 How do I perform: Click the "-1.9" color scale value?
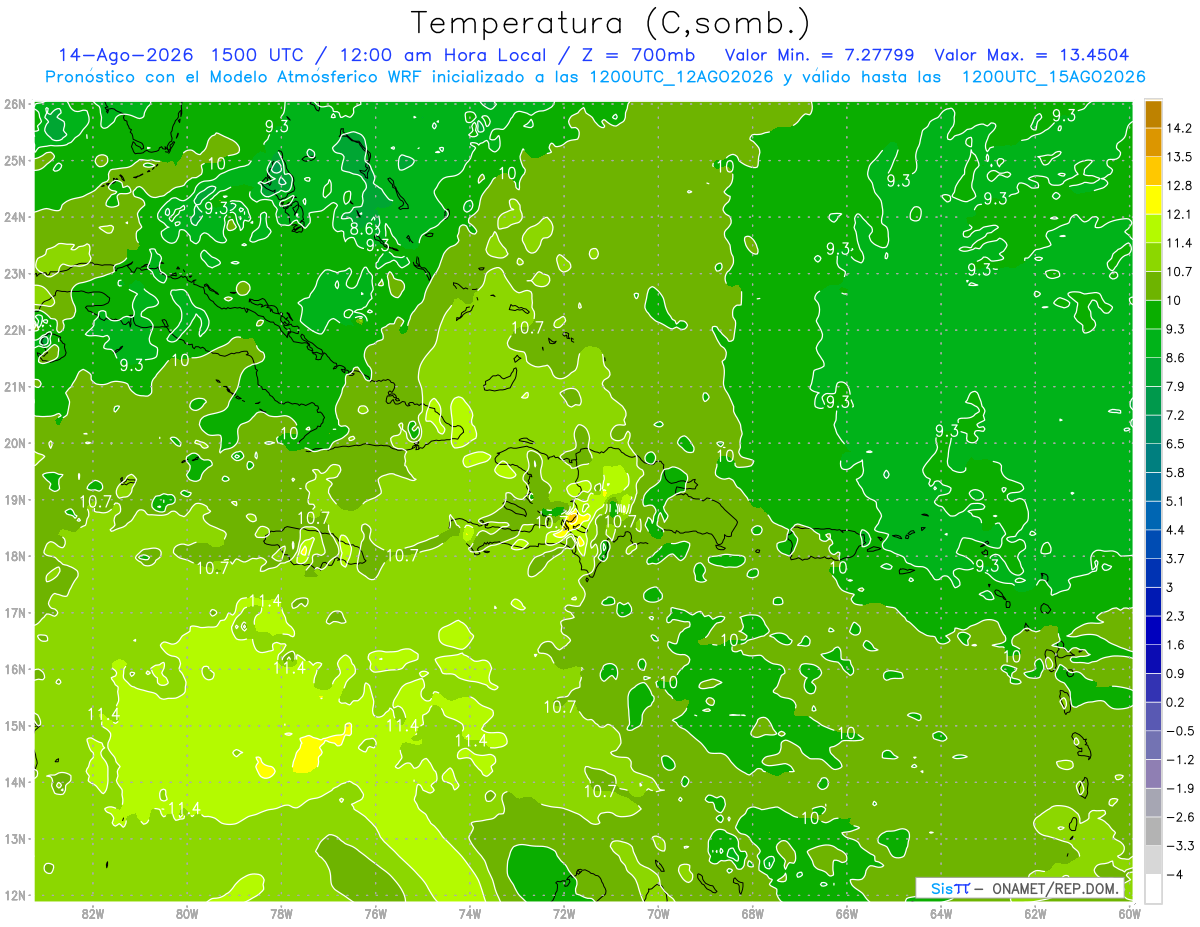coord(1179,788)
